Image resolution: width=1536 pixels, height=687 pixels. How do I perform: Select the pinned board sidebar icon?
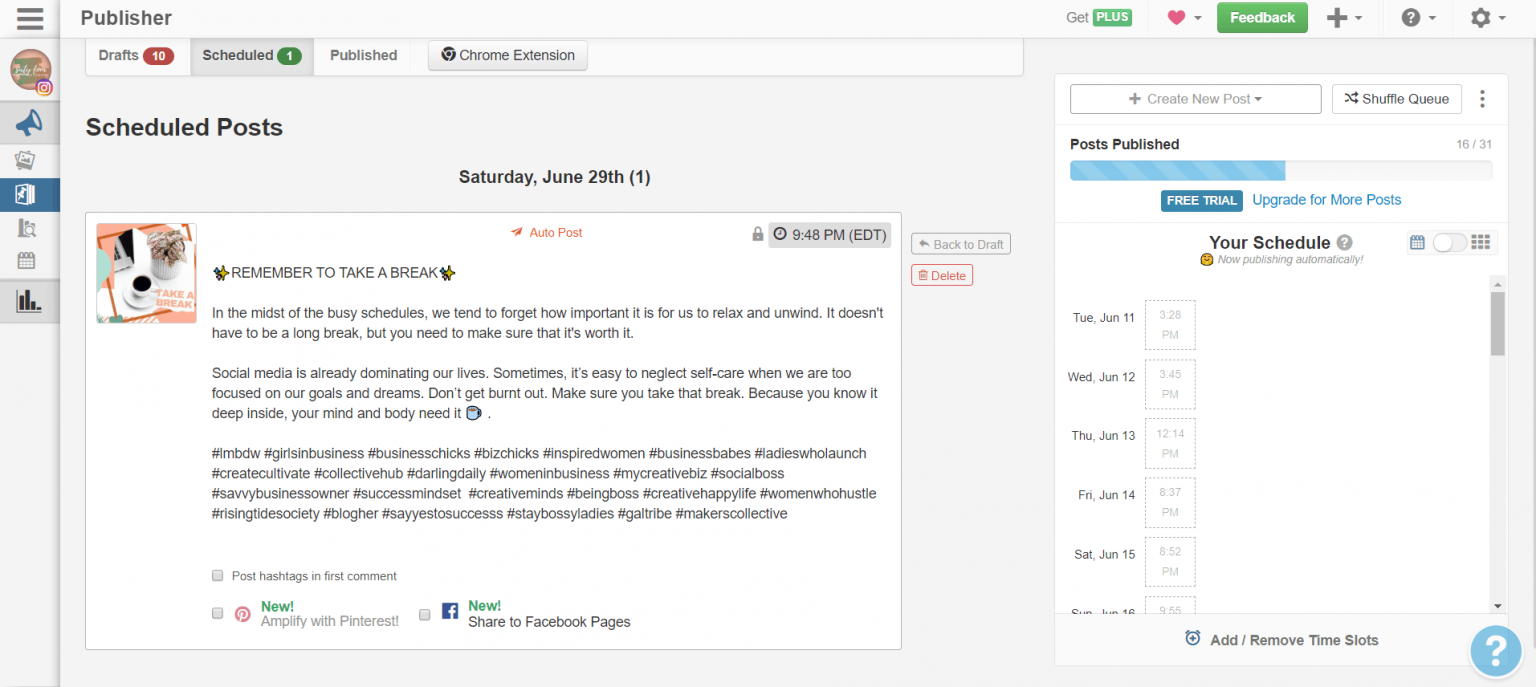27,194
